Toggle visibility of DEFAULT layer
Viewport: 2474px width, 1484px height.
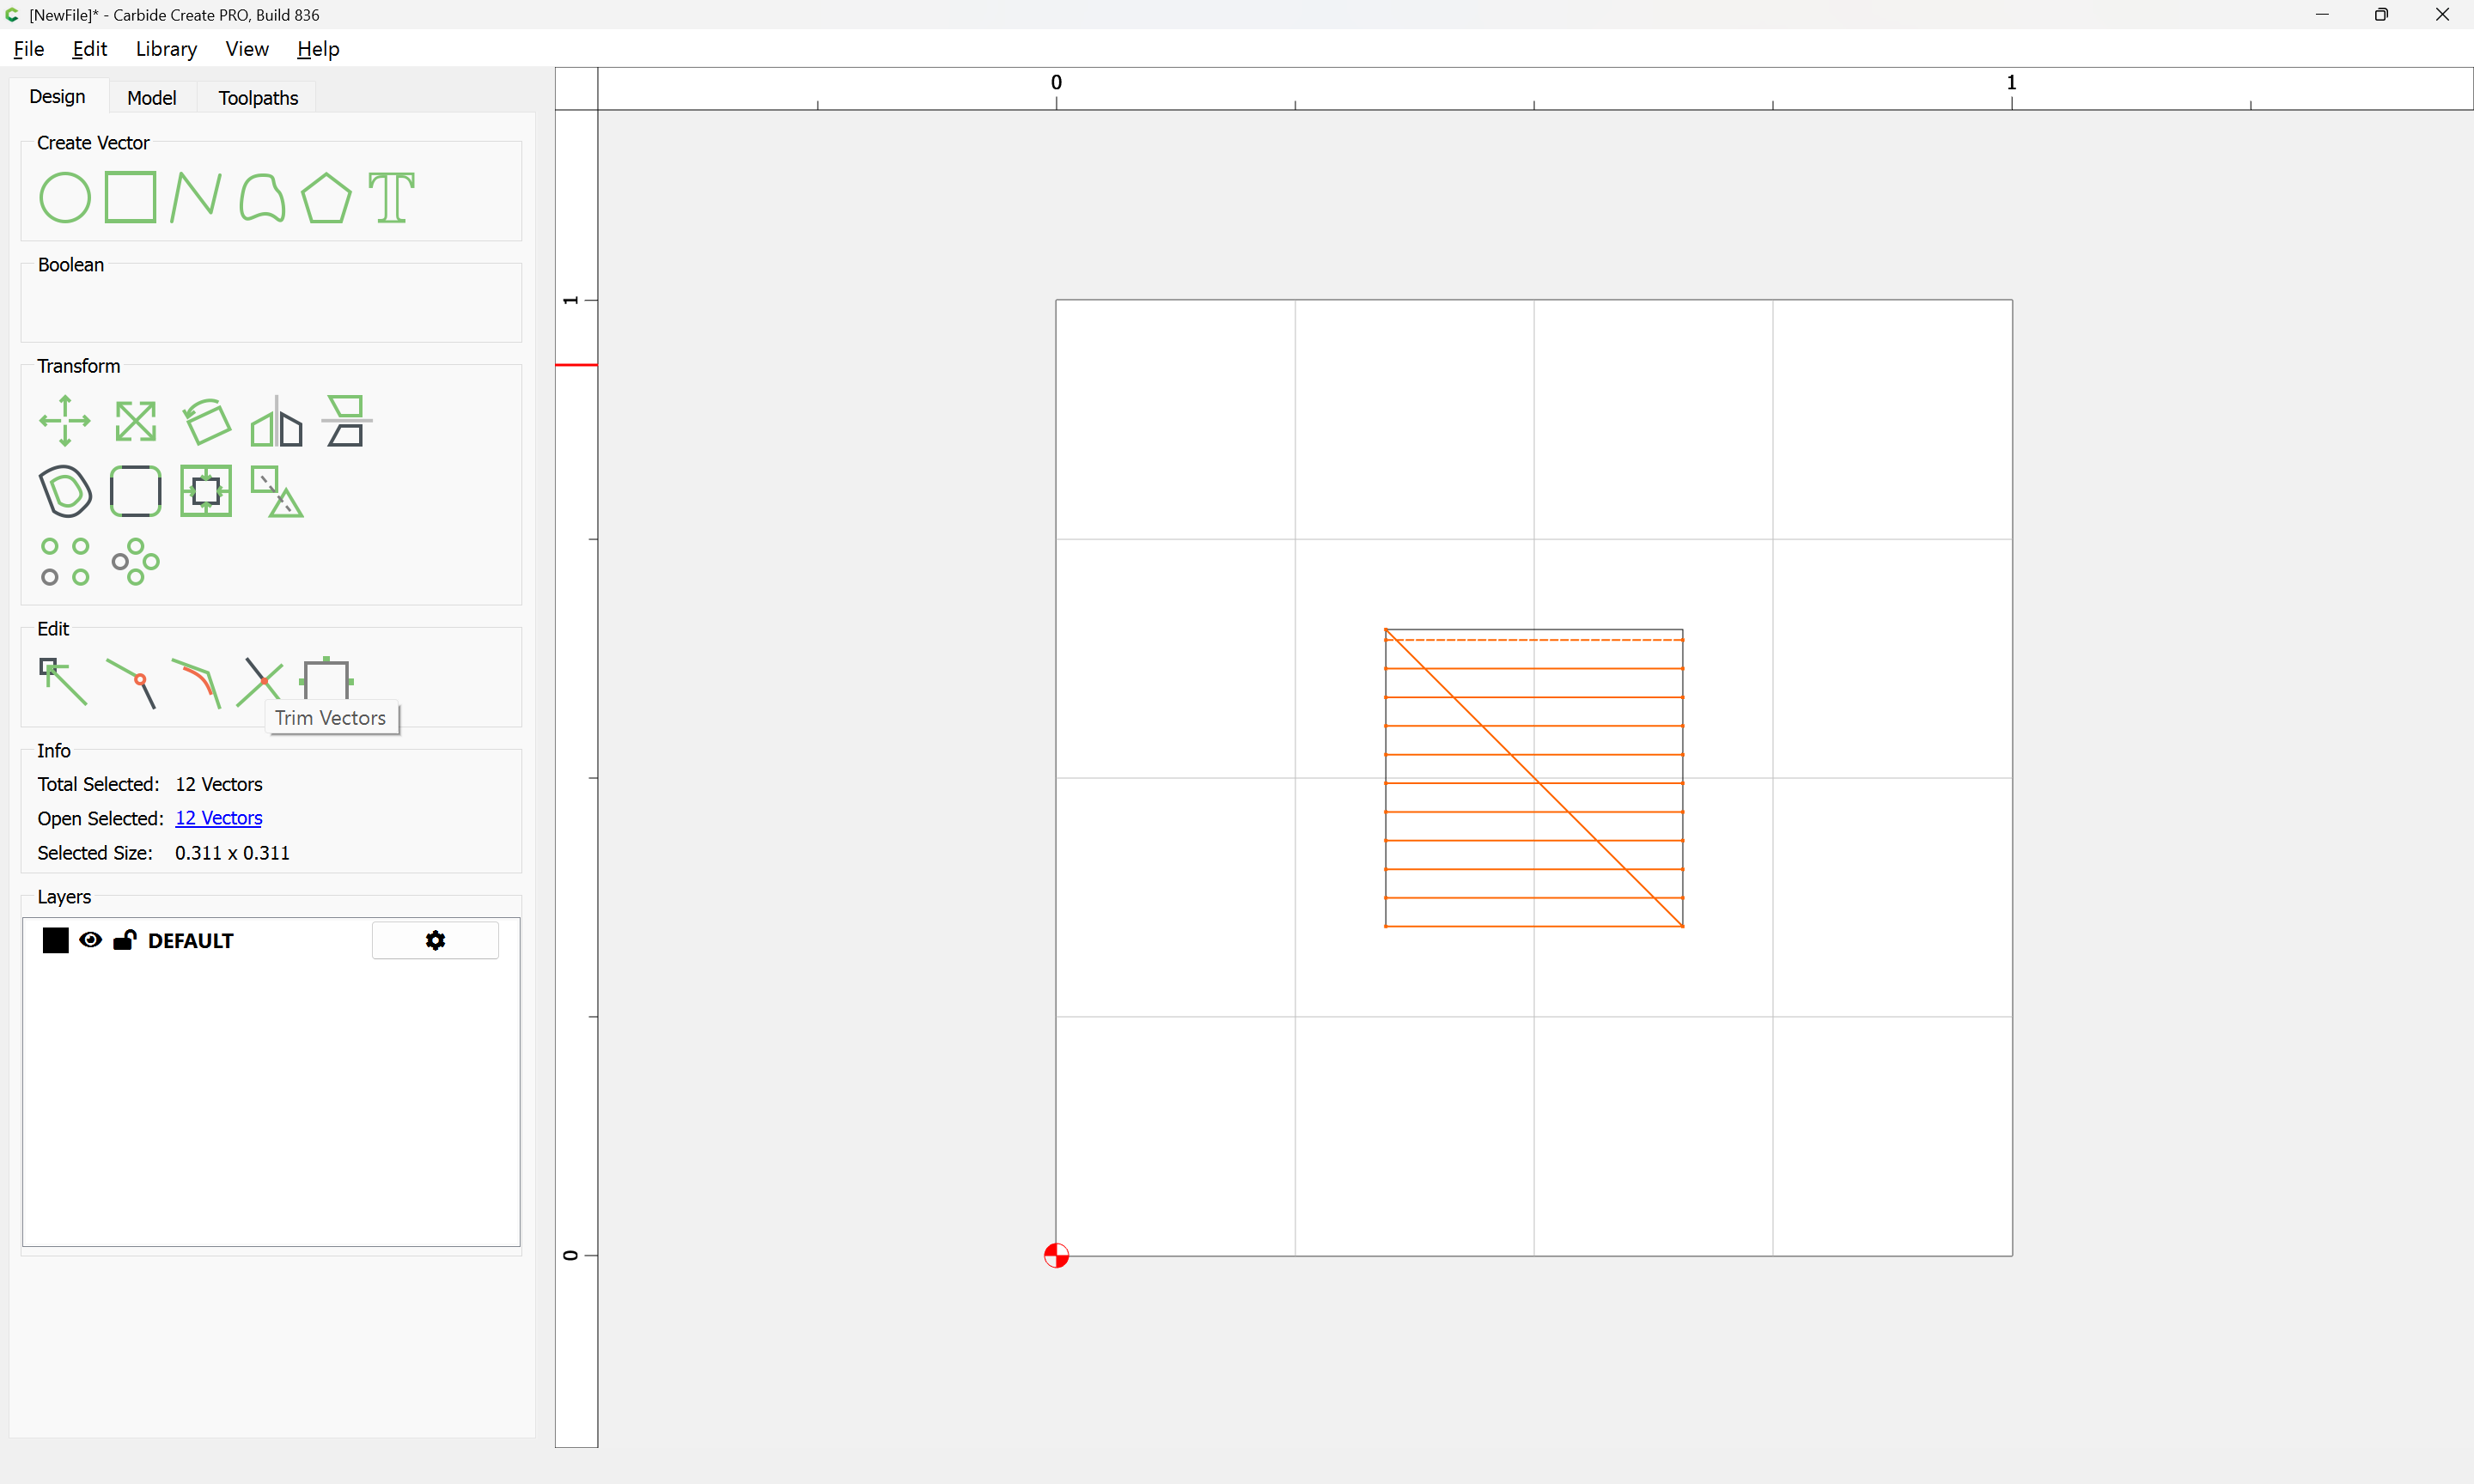(90, 940)
